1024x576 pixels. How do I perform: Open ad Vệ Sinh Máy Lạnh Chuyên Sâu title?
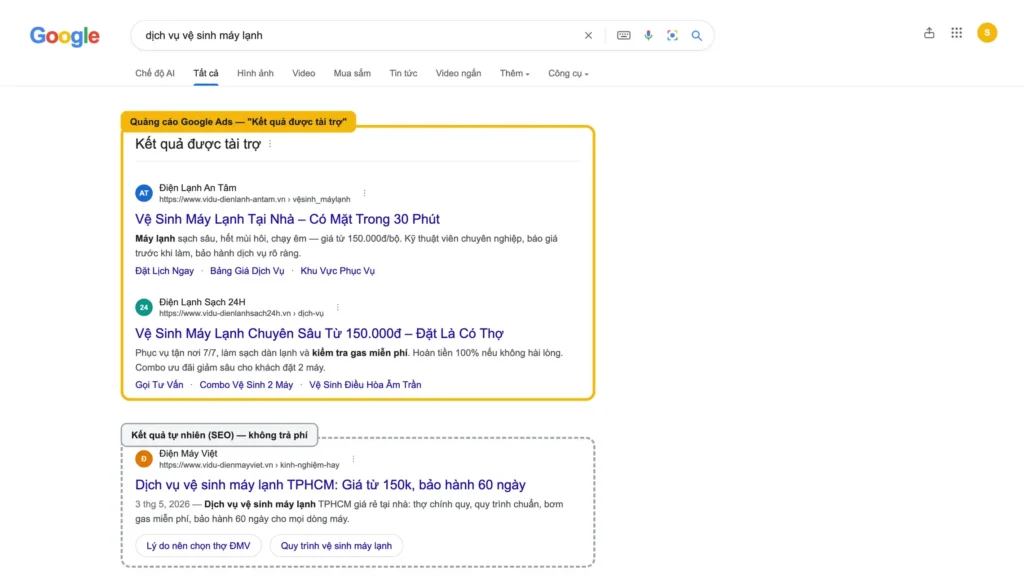(x=319, y=333)
